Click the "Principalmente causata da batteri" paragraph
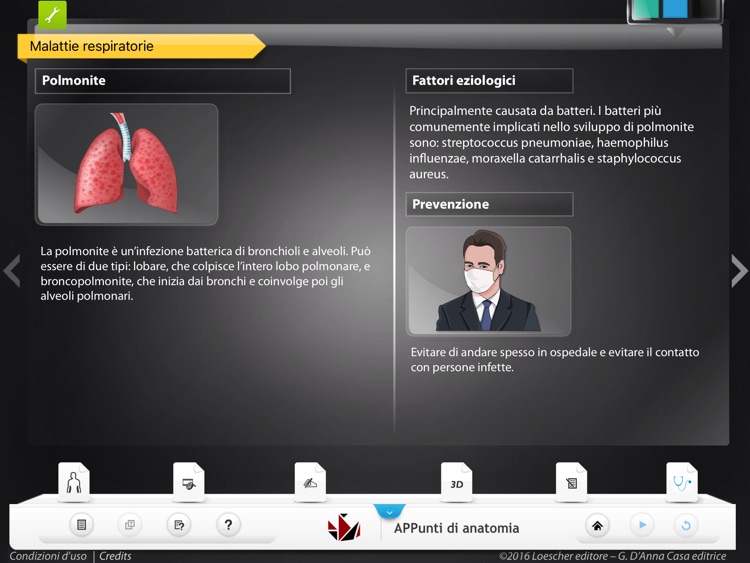This screenshot has height=563, width=750. (x=551, y=143)
